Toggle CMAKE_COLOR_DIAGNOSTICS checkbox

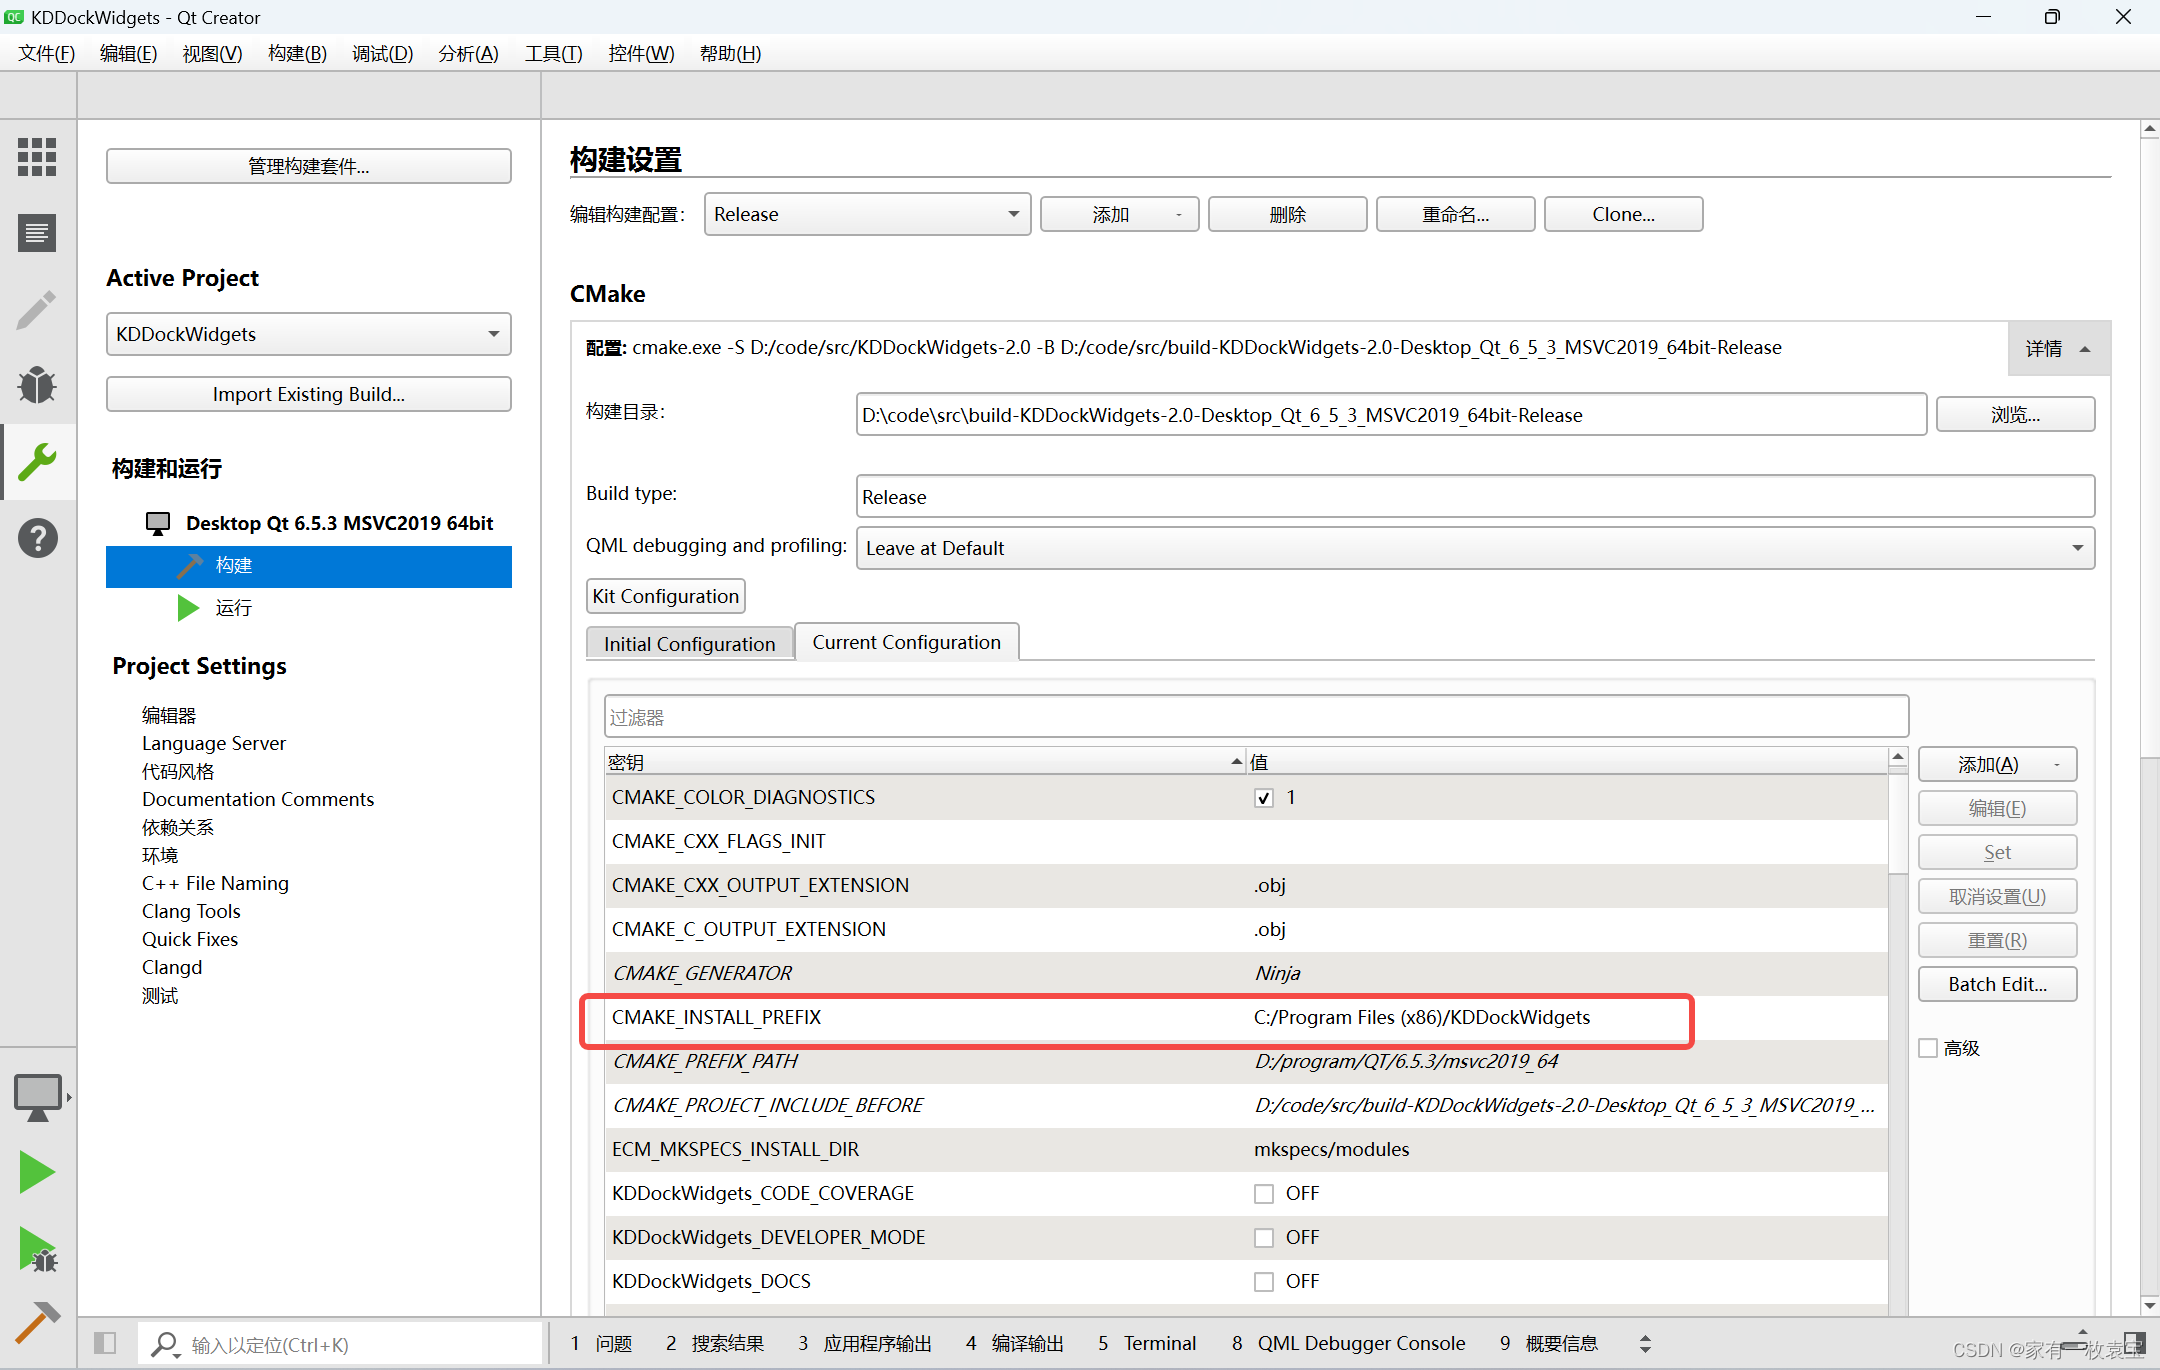1264,798
